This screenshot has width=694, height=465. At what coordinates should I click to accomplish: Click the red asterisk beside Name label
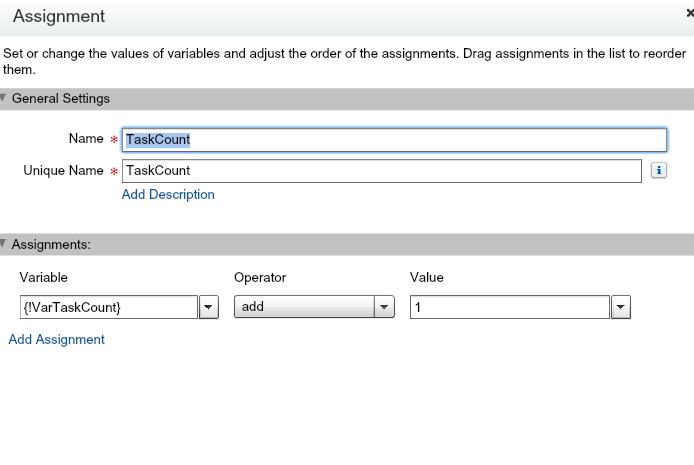114,141
